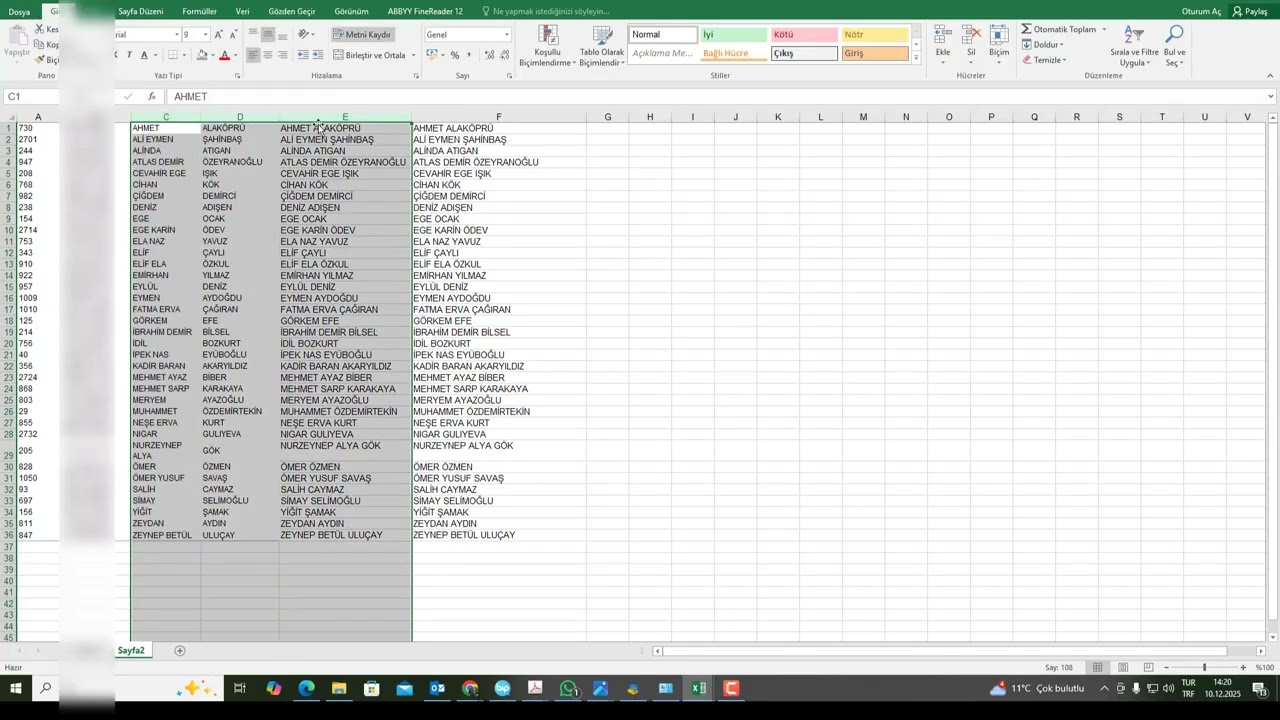This screenshot has width=1280, height=720.
Task: Click the fx insert function icon
Action: [152, 97]
